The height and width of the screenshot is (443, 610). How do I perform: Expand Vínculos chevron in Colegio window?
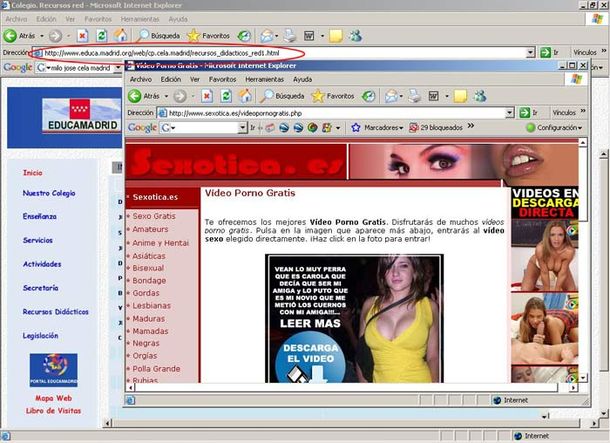[604, 51]
